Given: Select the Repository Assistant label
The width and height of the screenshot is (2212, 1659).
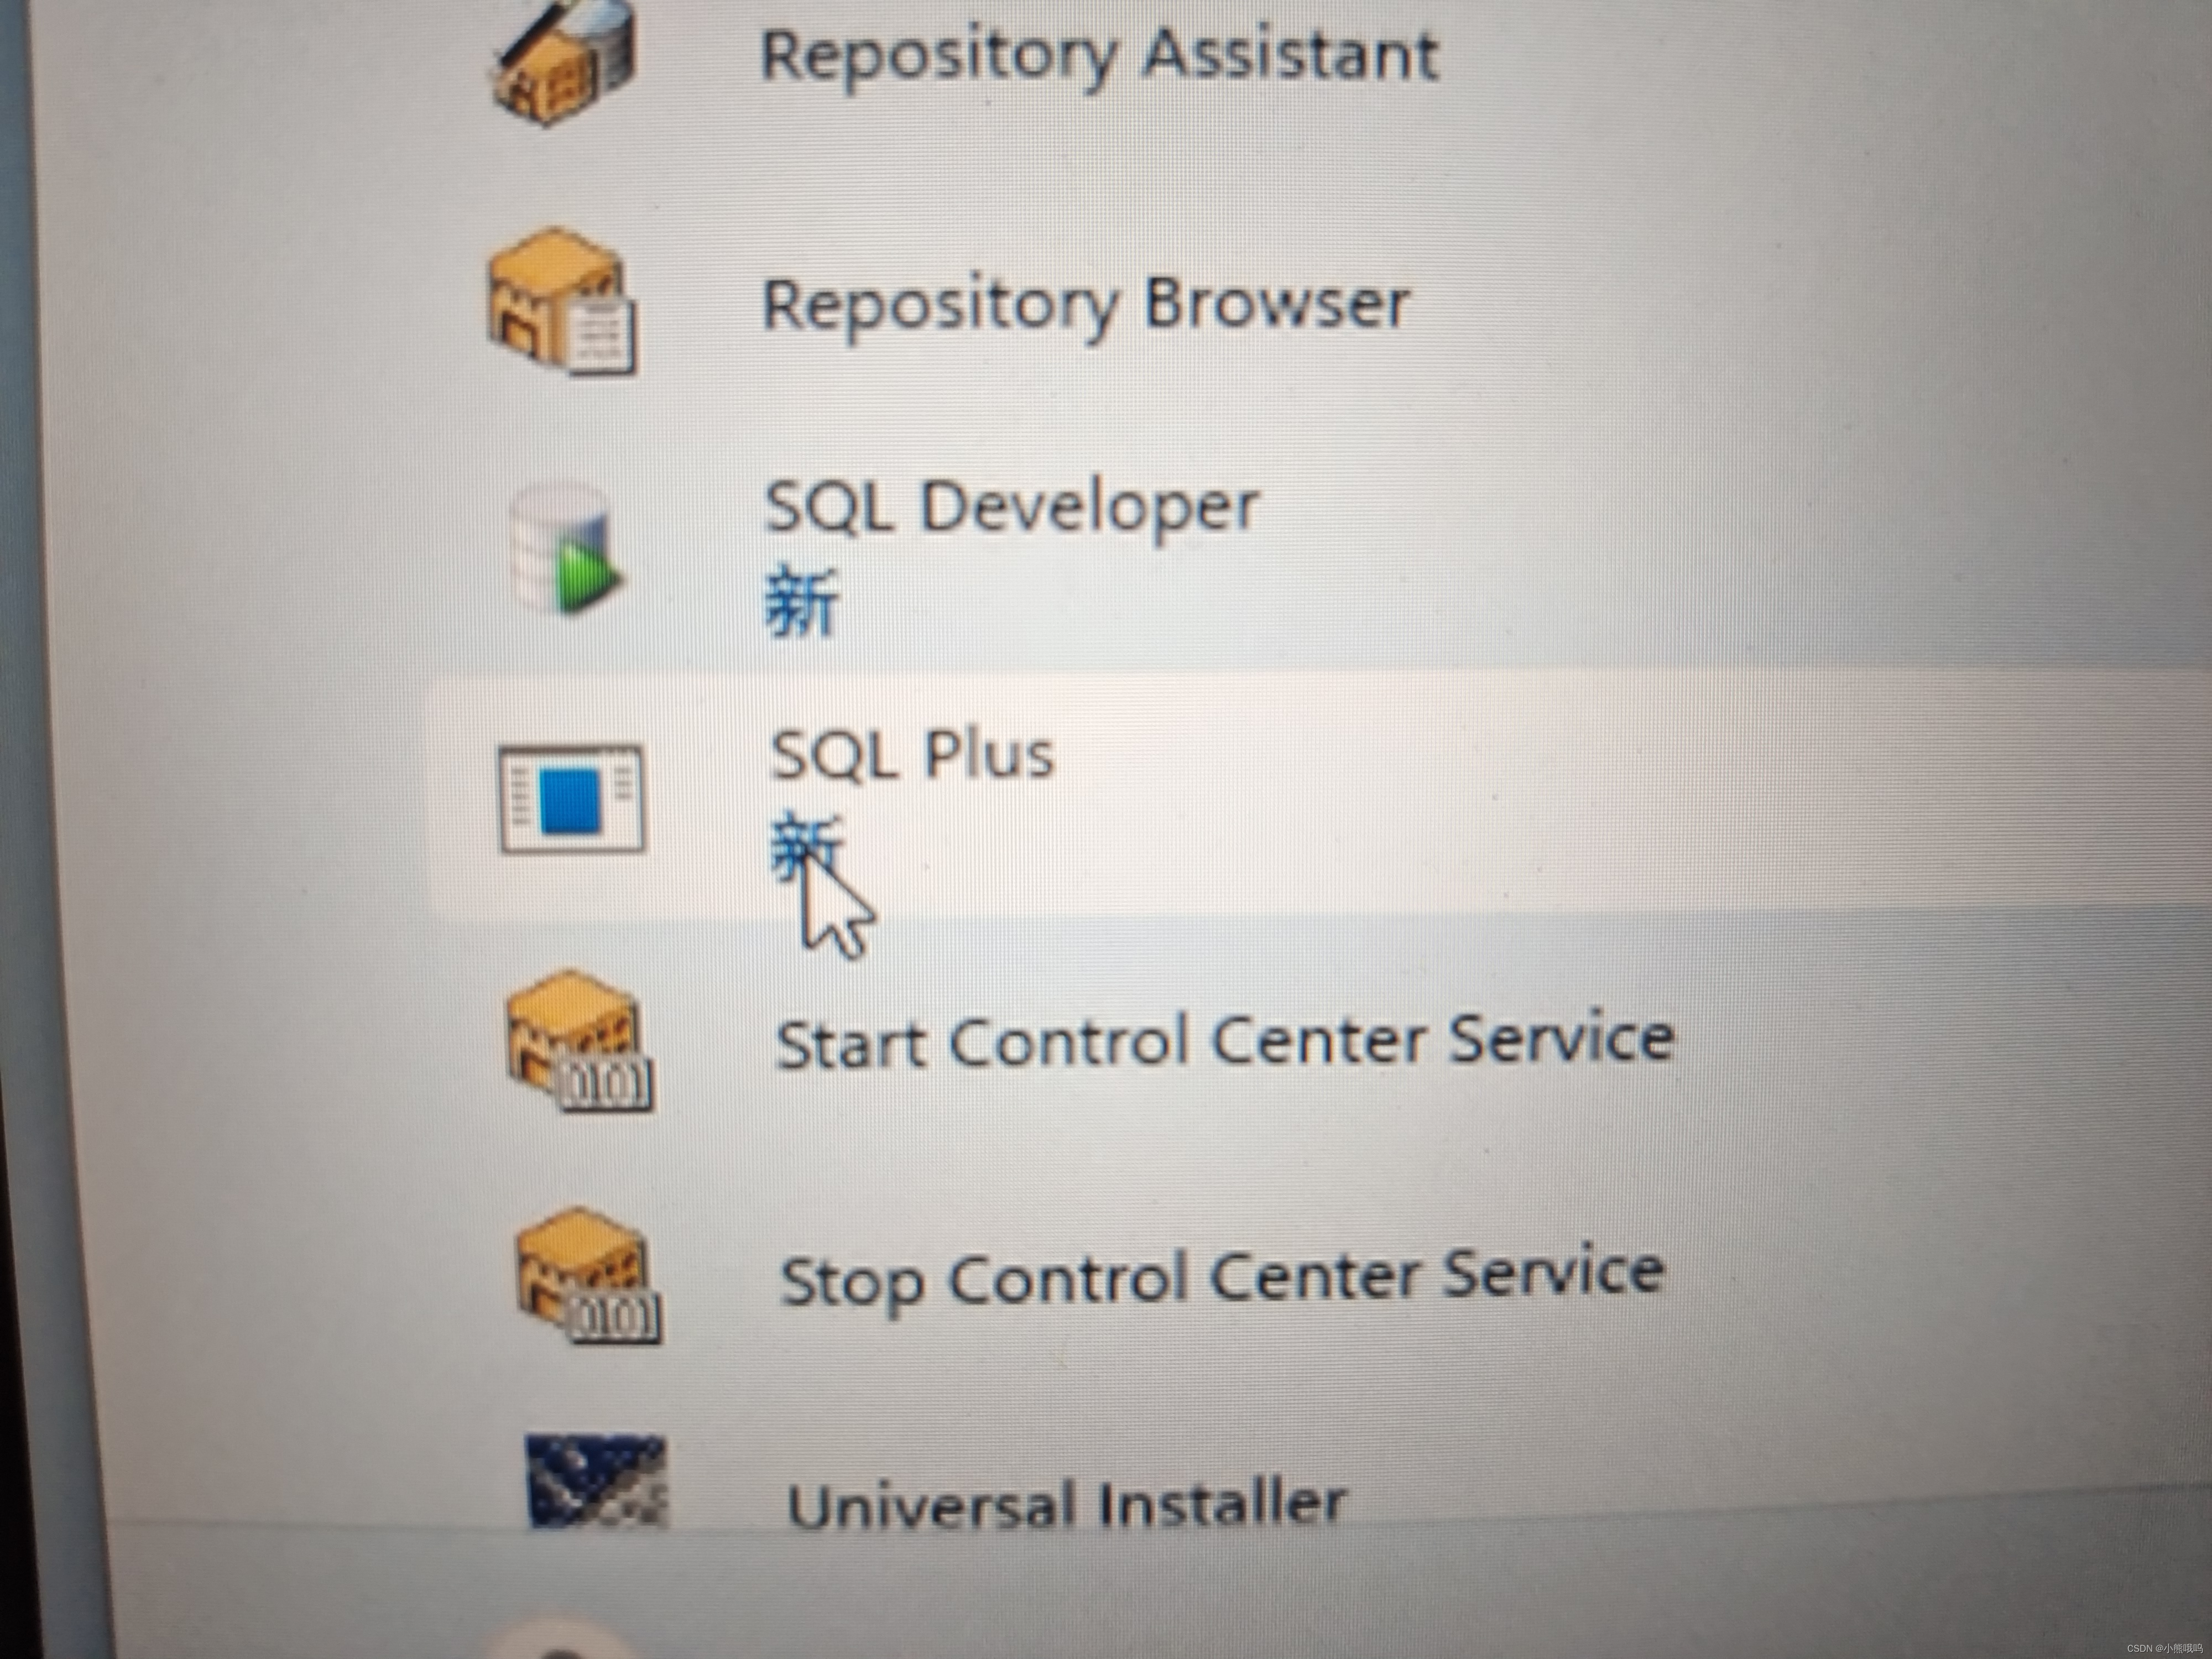Looking at the screenshot, I should (1099, 57).
